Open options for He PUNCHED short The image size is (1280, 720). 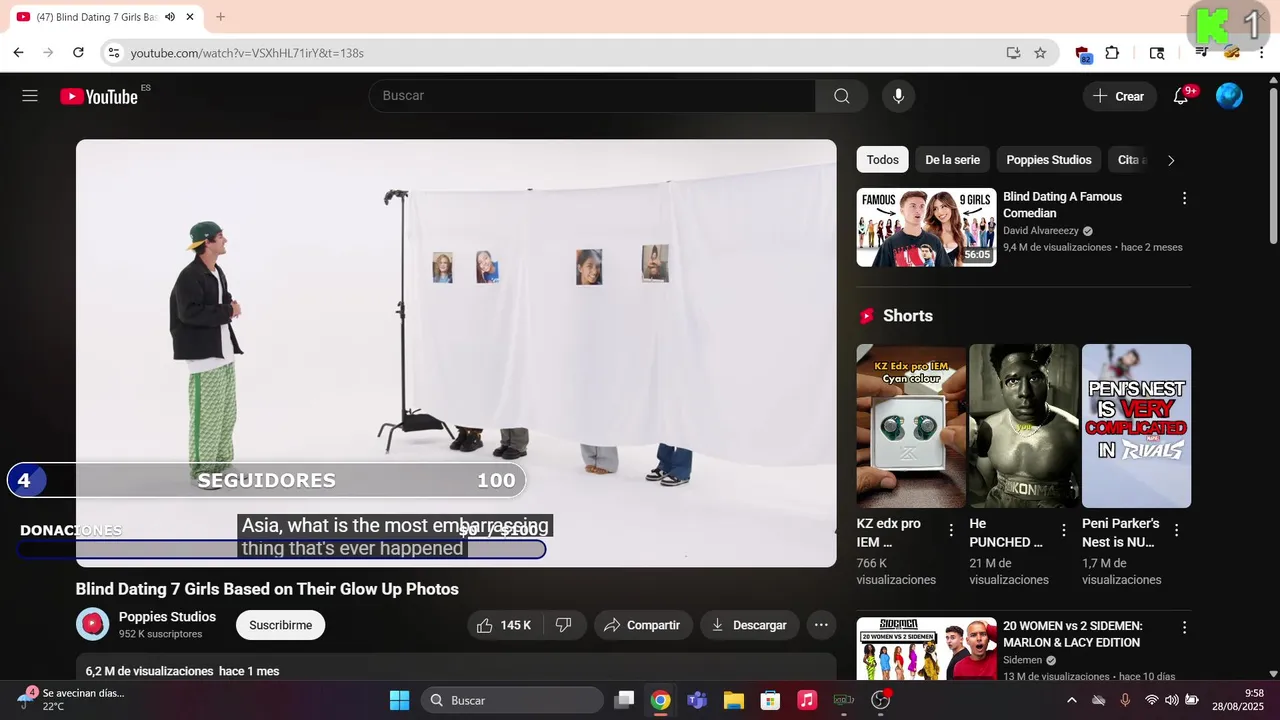click(1064, 530)
